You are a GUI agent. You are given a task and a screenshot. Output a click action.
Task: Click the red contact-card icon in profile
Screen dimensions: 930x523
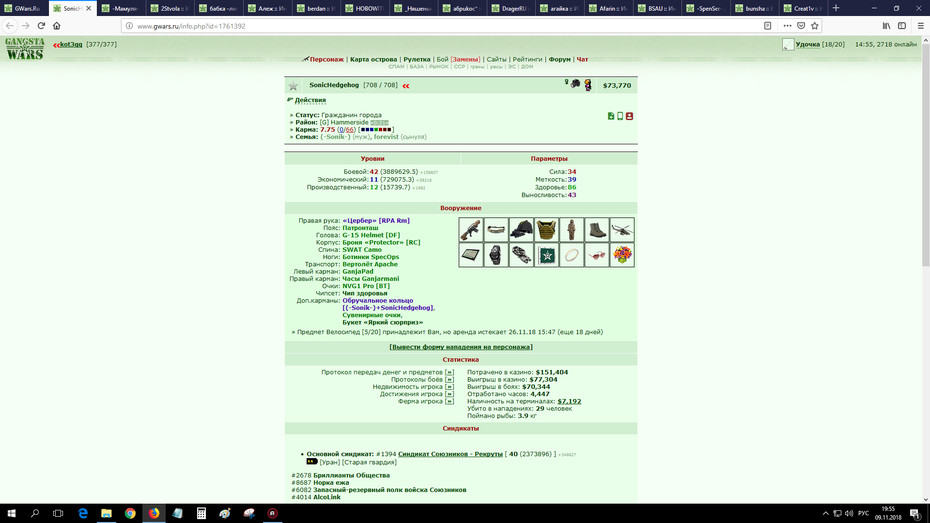click(x=629, y=116)
